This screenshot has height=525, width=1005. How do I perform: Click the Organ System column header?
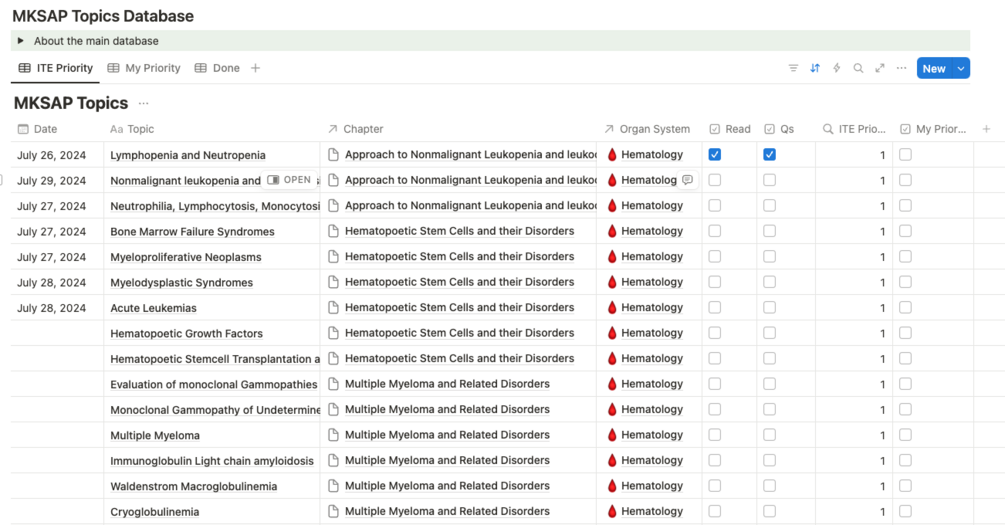click(x=647, y=129)
